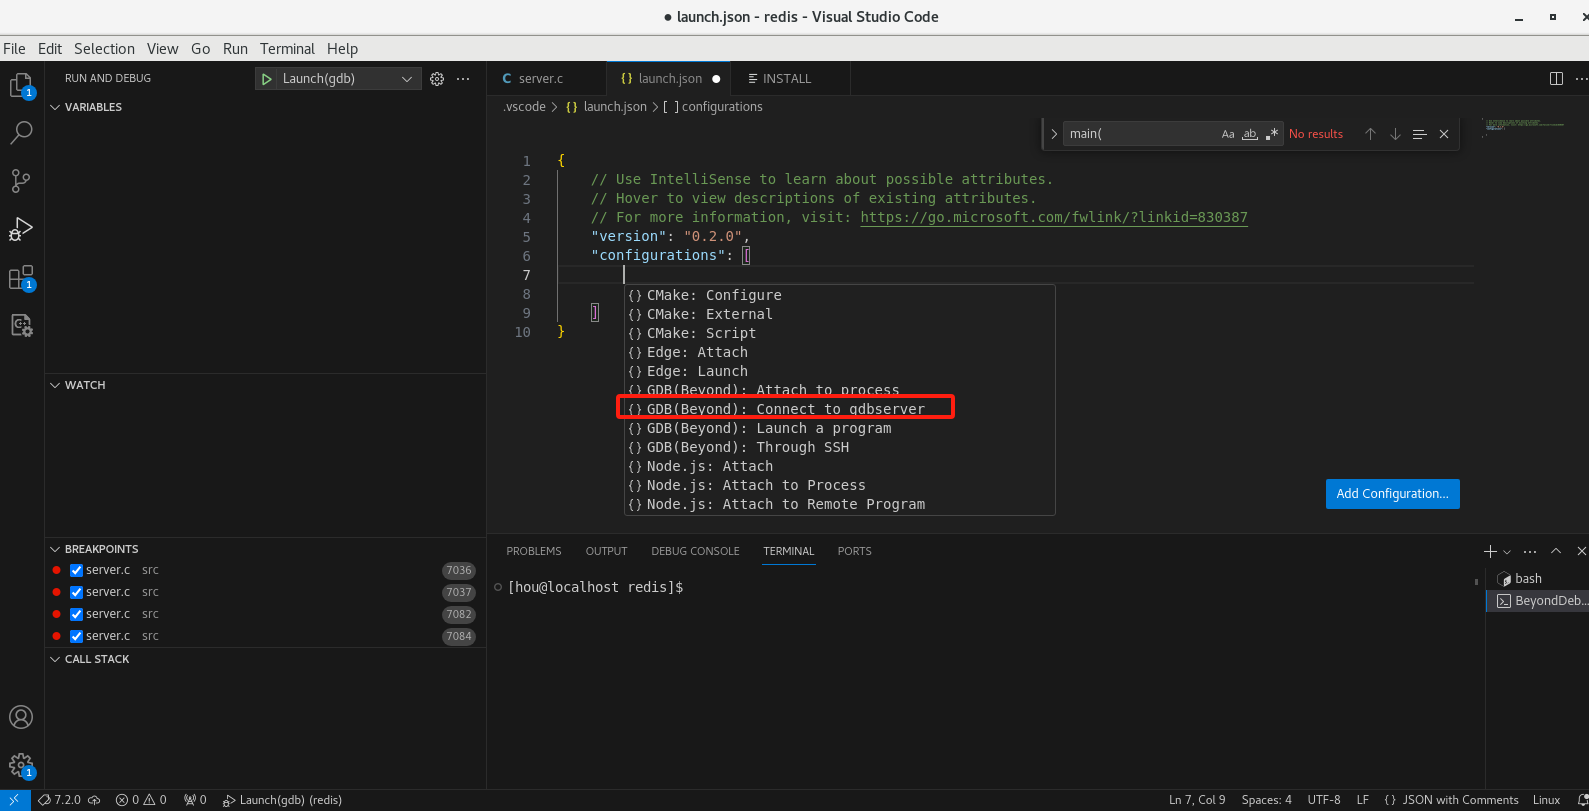Open the Extensions view
This screenshot has height=811, width=1589.
click(x=21, y=278)
